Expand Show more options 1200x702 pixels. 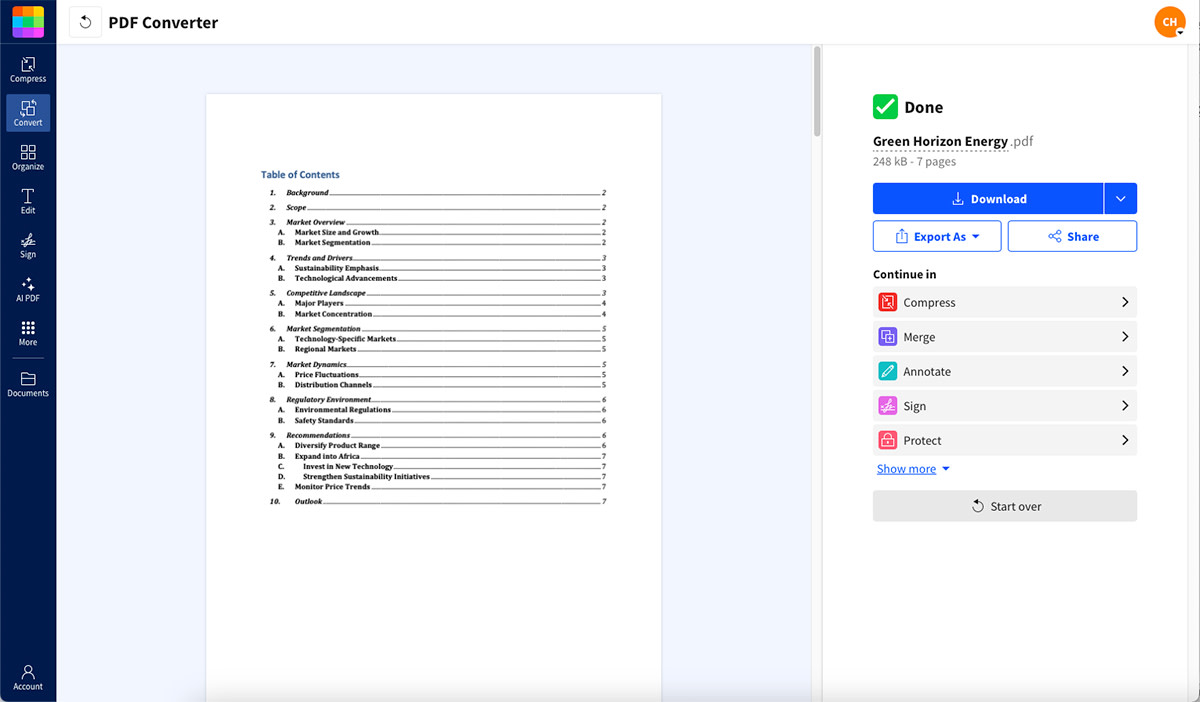pos(906,468)
